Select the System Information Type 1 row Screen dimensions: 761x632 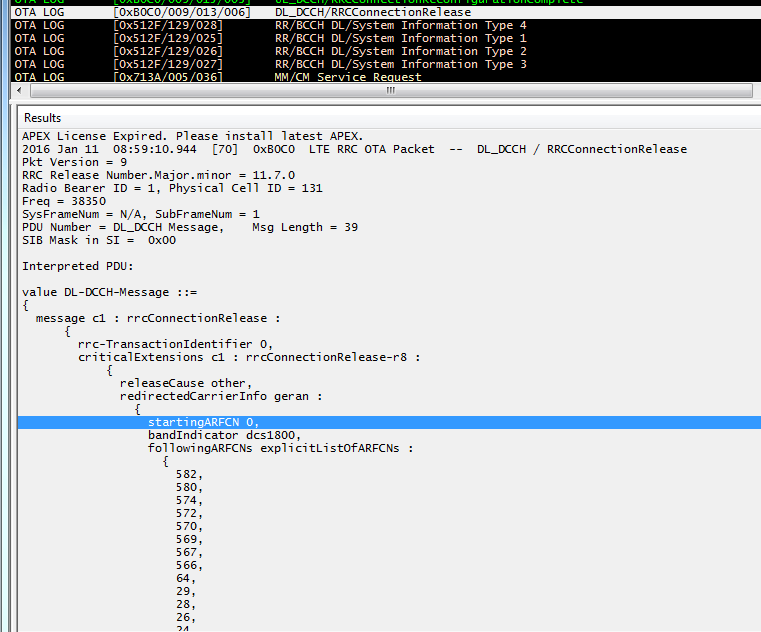click(386, 38)
